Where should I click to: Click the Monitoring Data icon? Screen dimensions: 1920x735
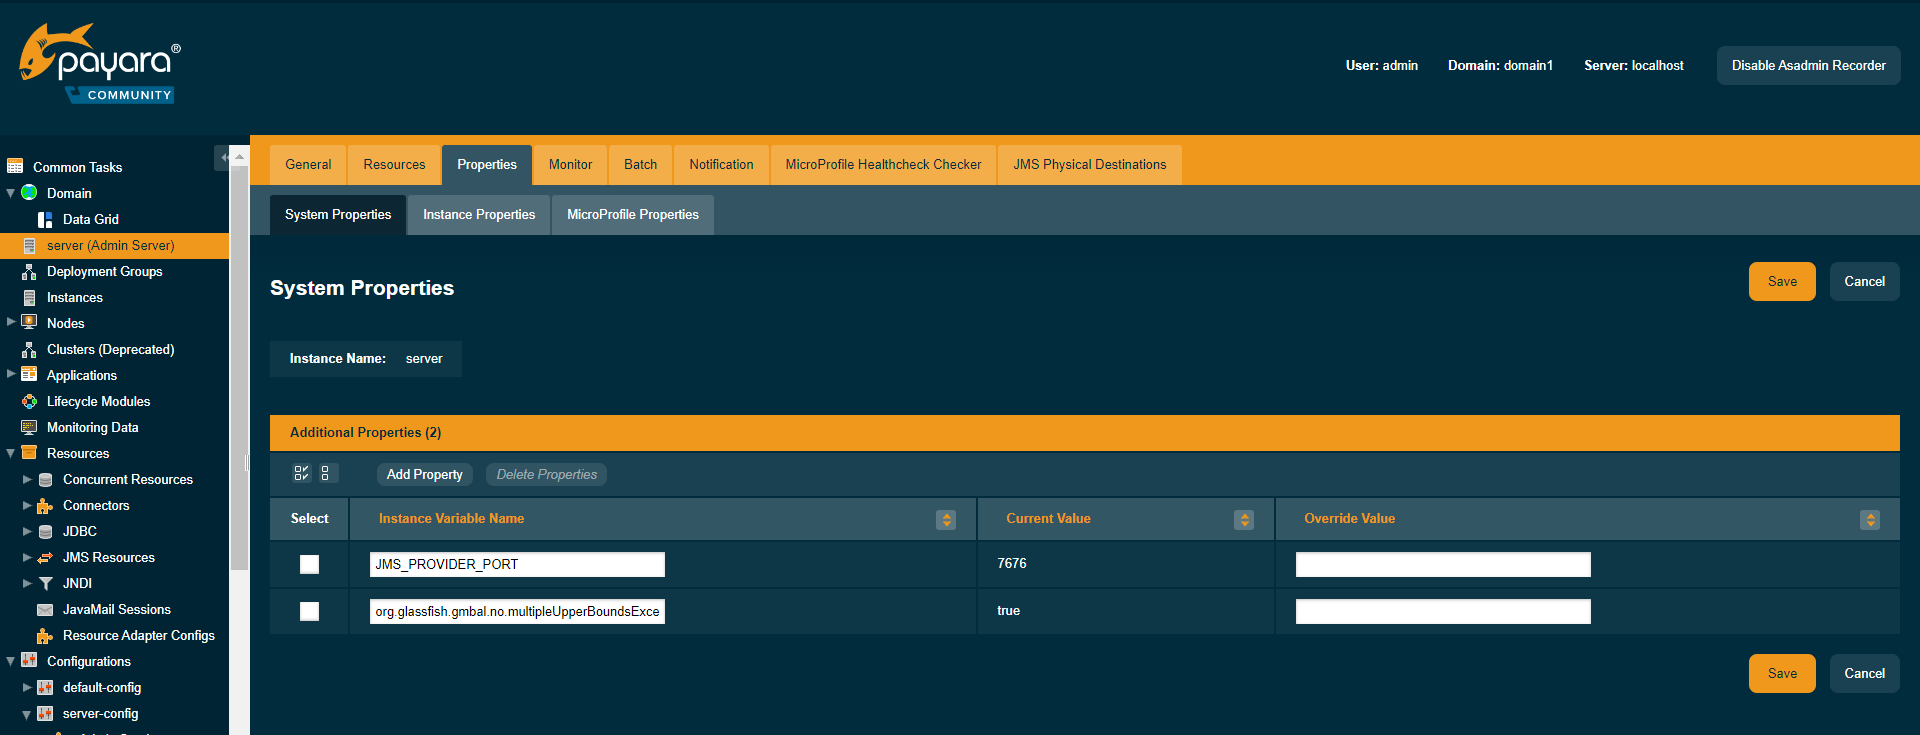click(x=29, y=428)
